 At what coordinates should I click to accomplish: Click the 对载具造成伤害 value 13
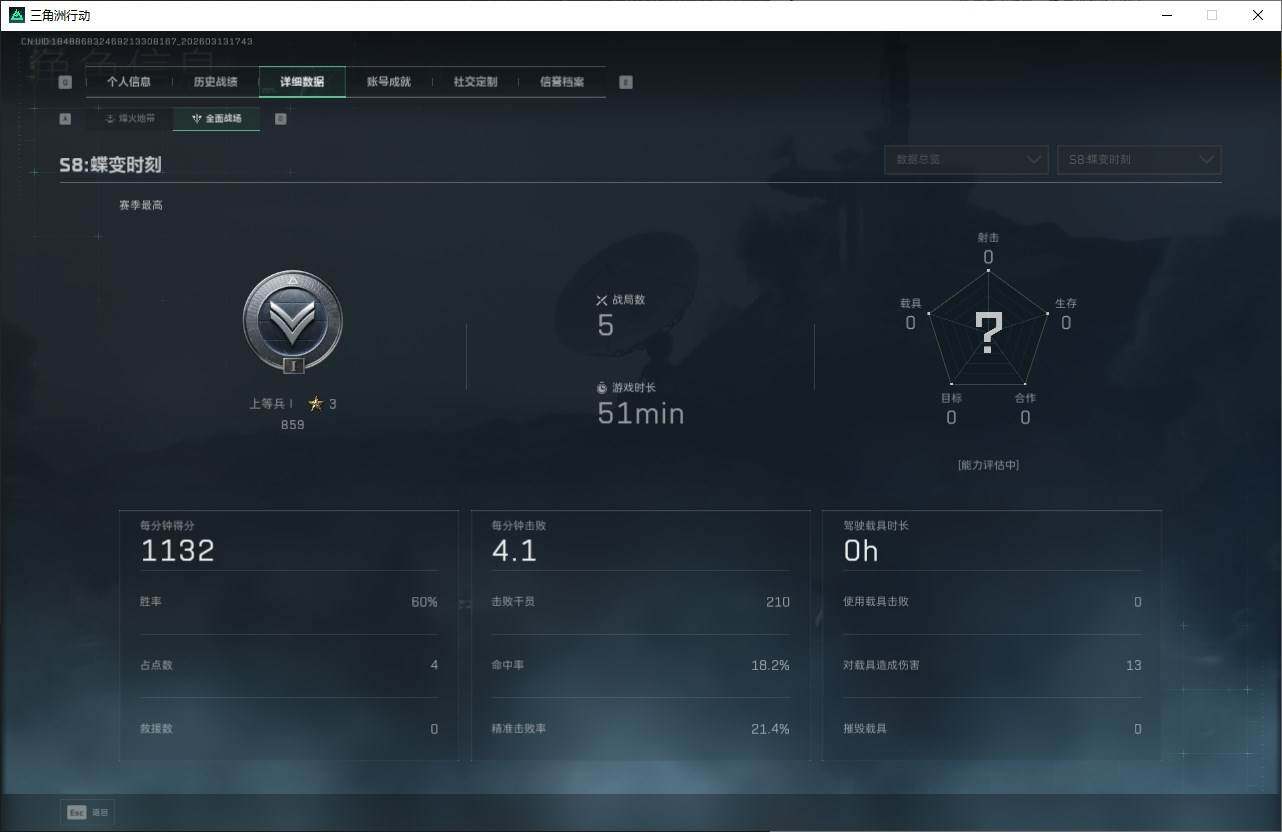[x=1133, y=665]
